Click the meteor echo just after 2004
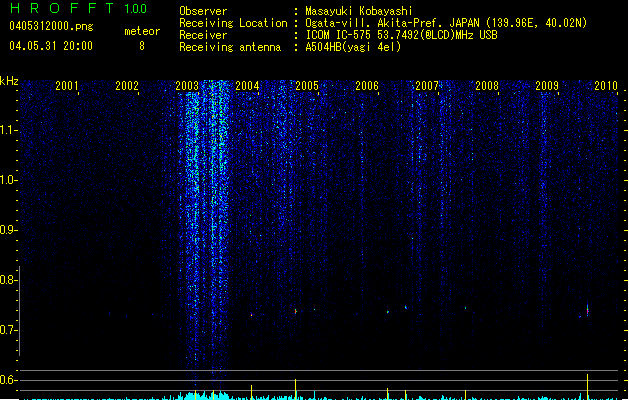The height and width of the screenshot is (400, 629). point(252,315)
